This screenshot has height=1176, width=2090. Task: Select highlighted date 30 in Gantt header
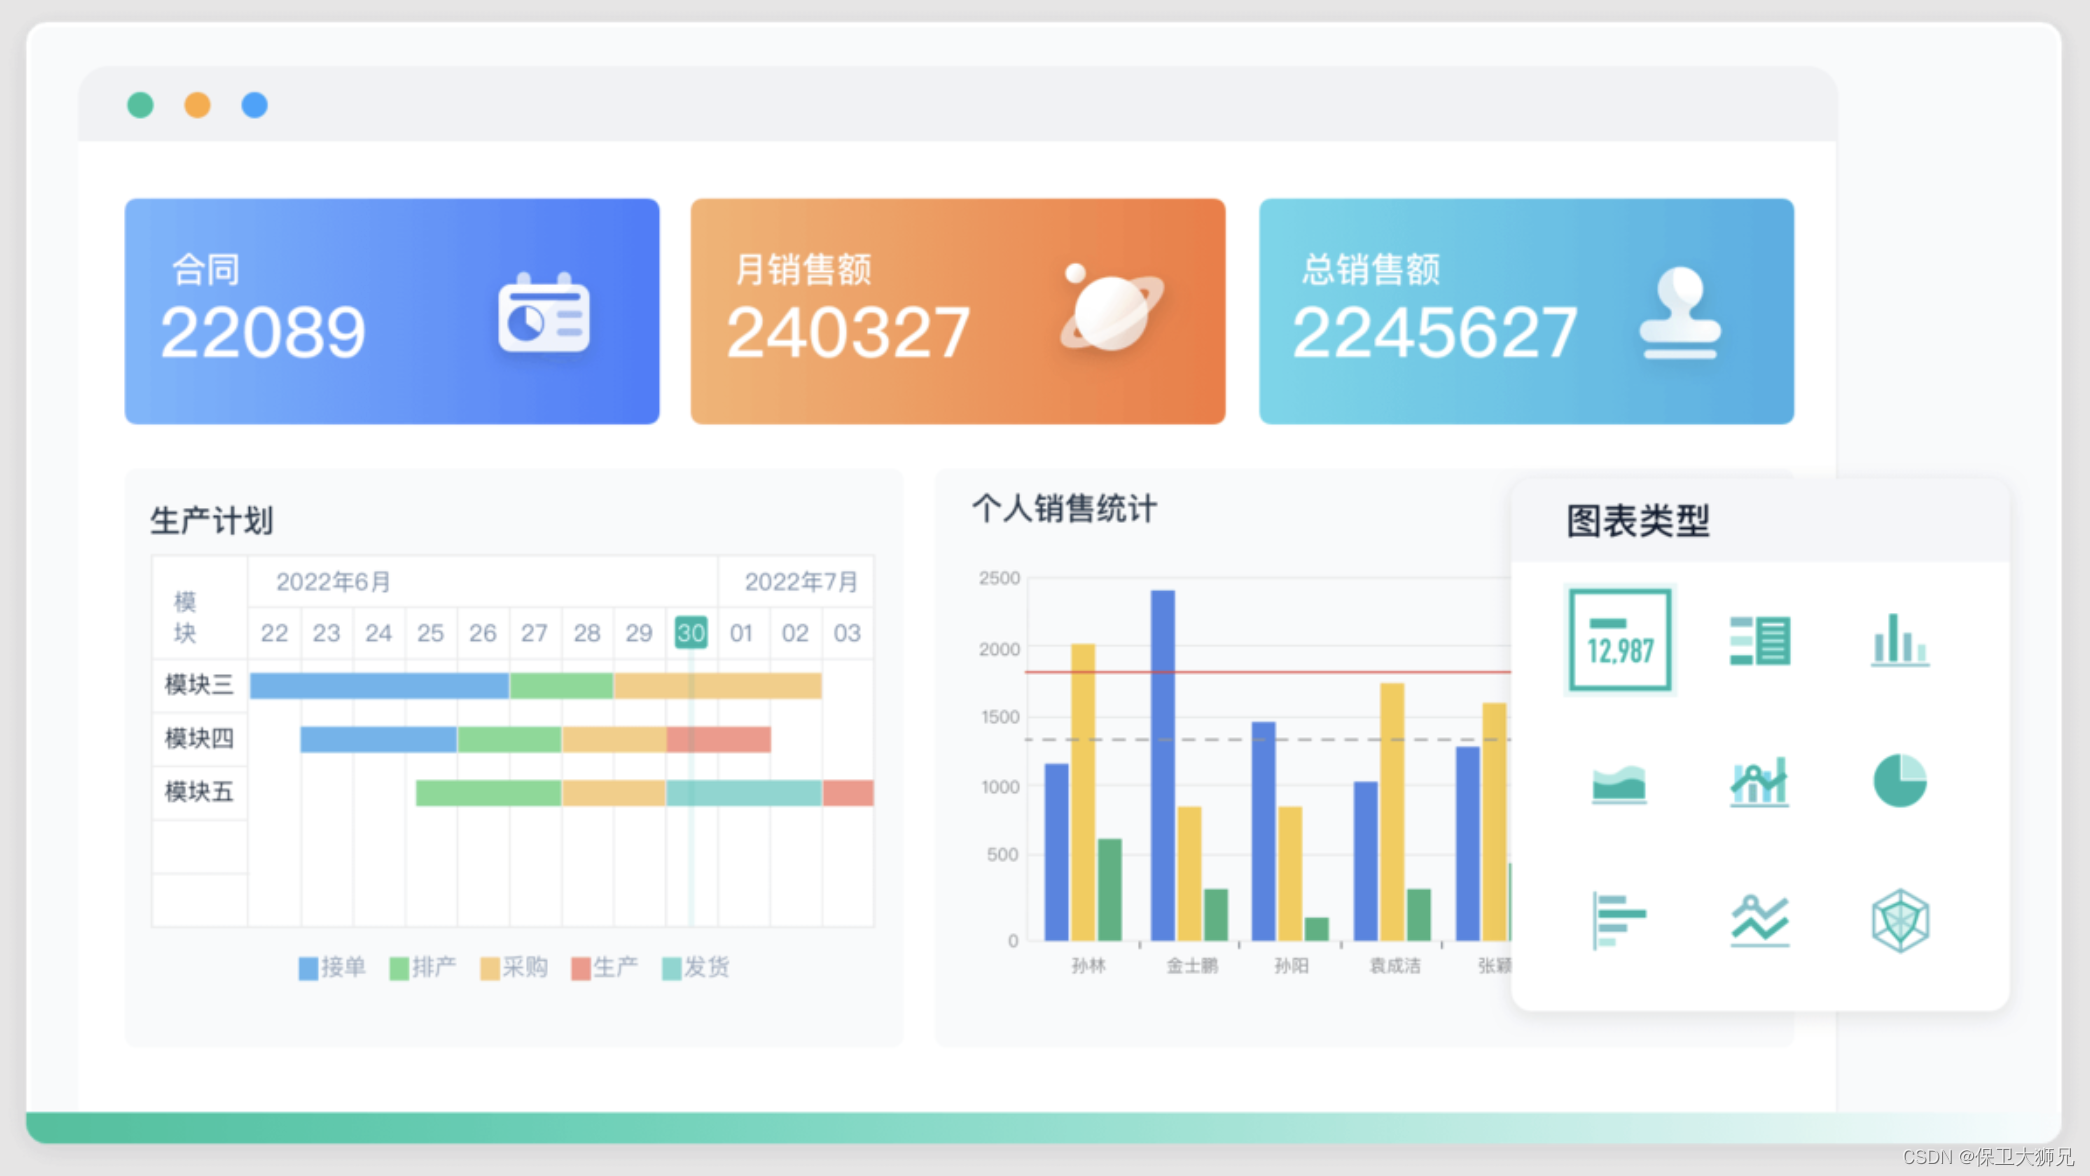coord(691,633)
